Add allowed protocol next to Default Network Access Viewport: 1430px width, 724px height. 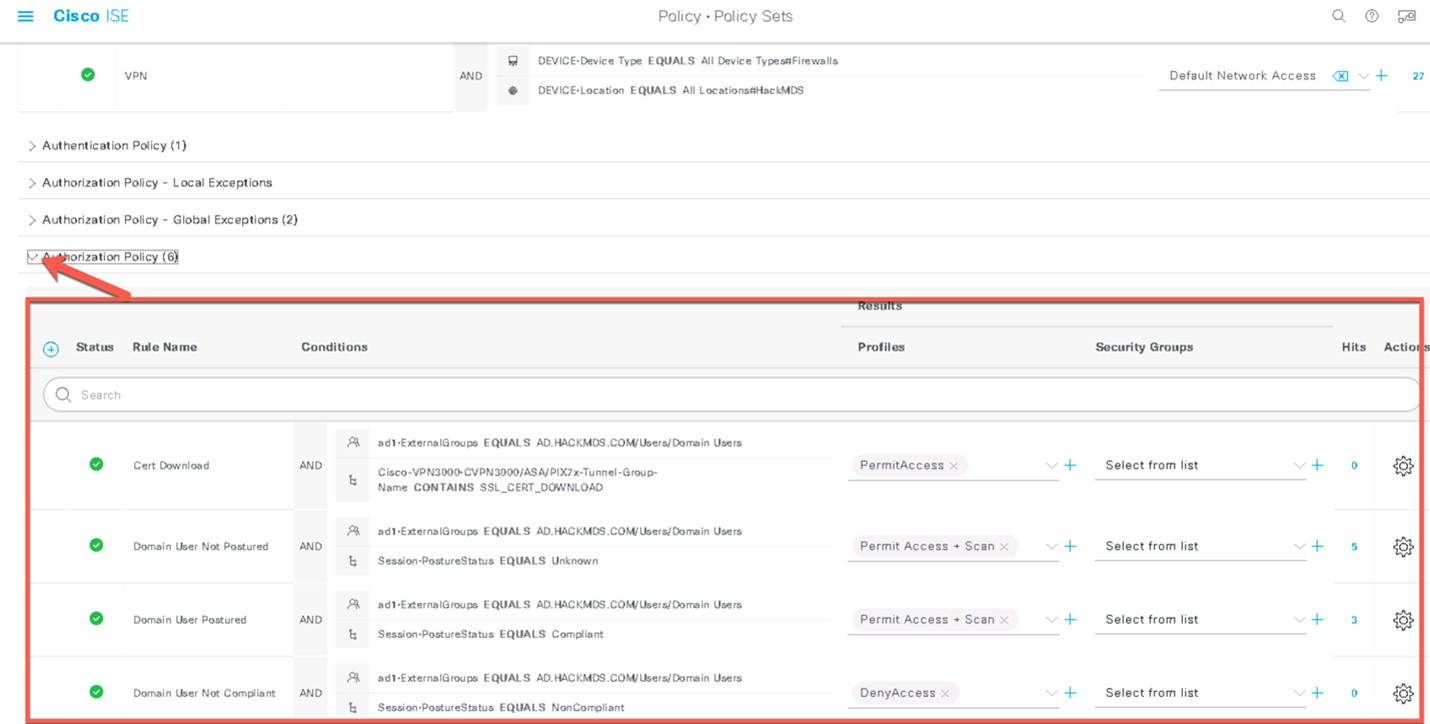tap(1381, 76)
